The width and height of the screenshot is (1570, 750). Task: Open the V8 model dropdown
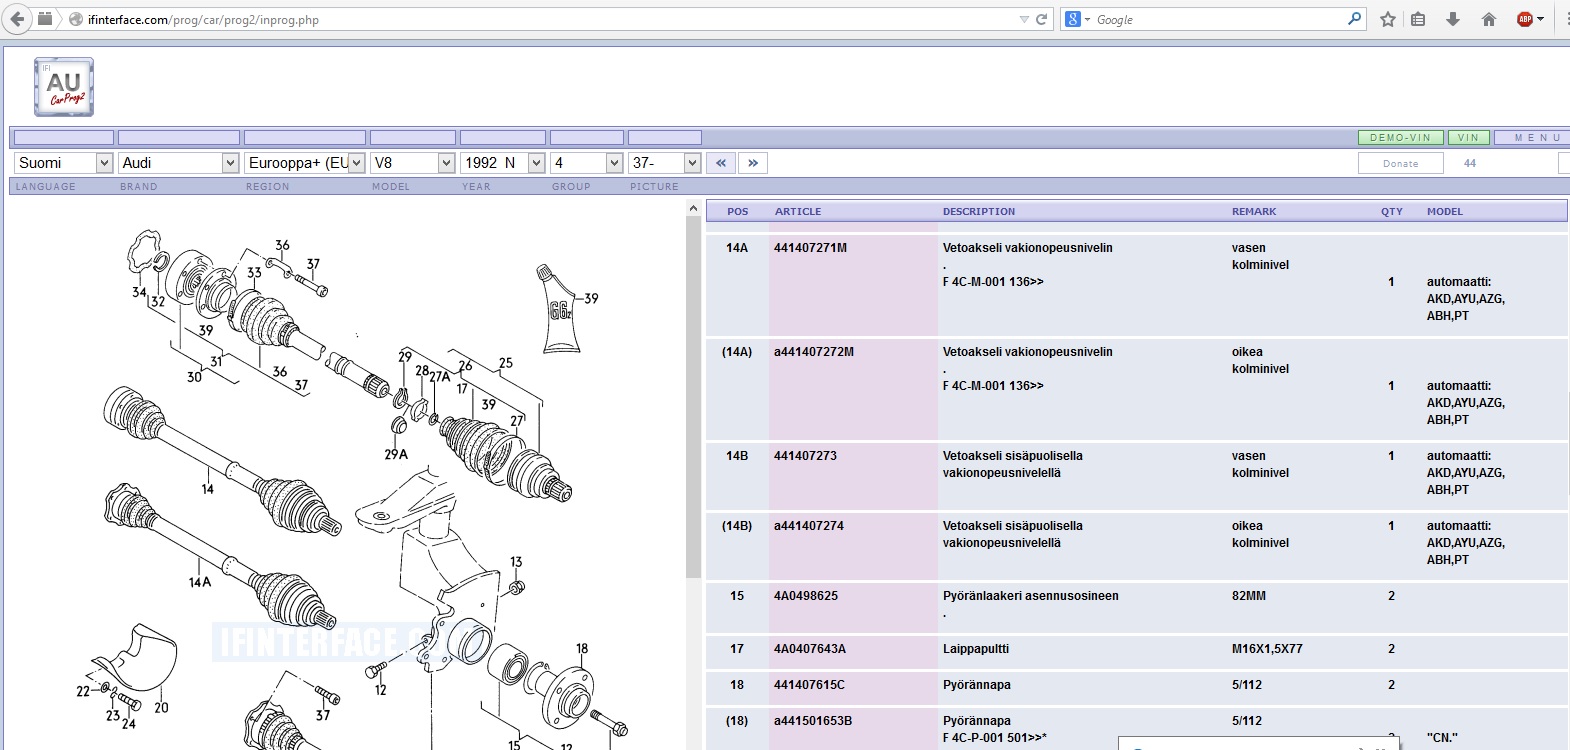tap(413, 163)
